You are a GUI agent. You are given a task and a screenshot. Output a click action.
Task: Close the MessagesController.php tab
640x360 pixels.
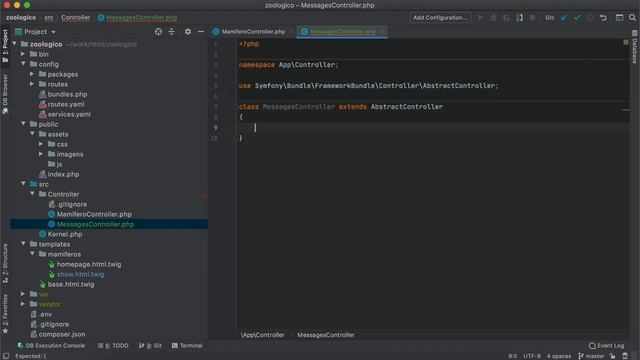pos(382,31)
